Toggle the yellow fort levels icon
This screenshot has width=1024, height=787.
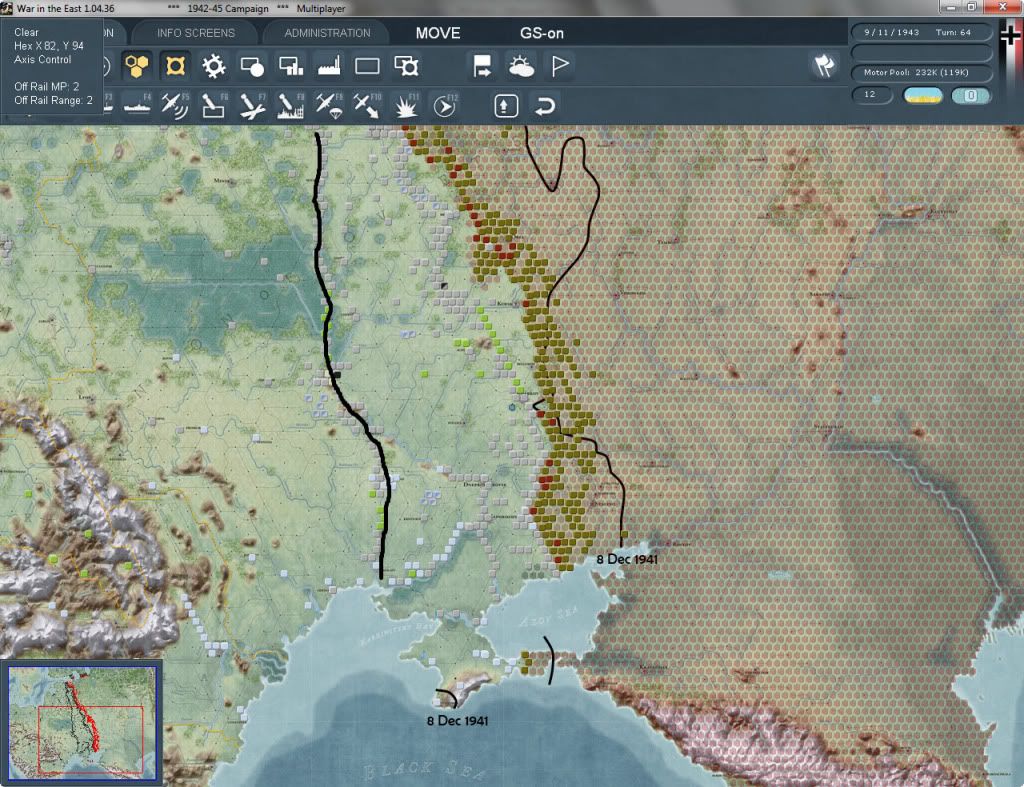pos(175,66)
